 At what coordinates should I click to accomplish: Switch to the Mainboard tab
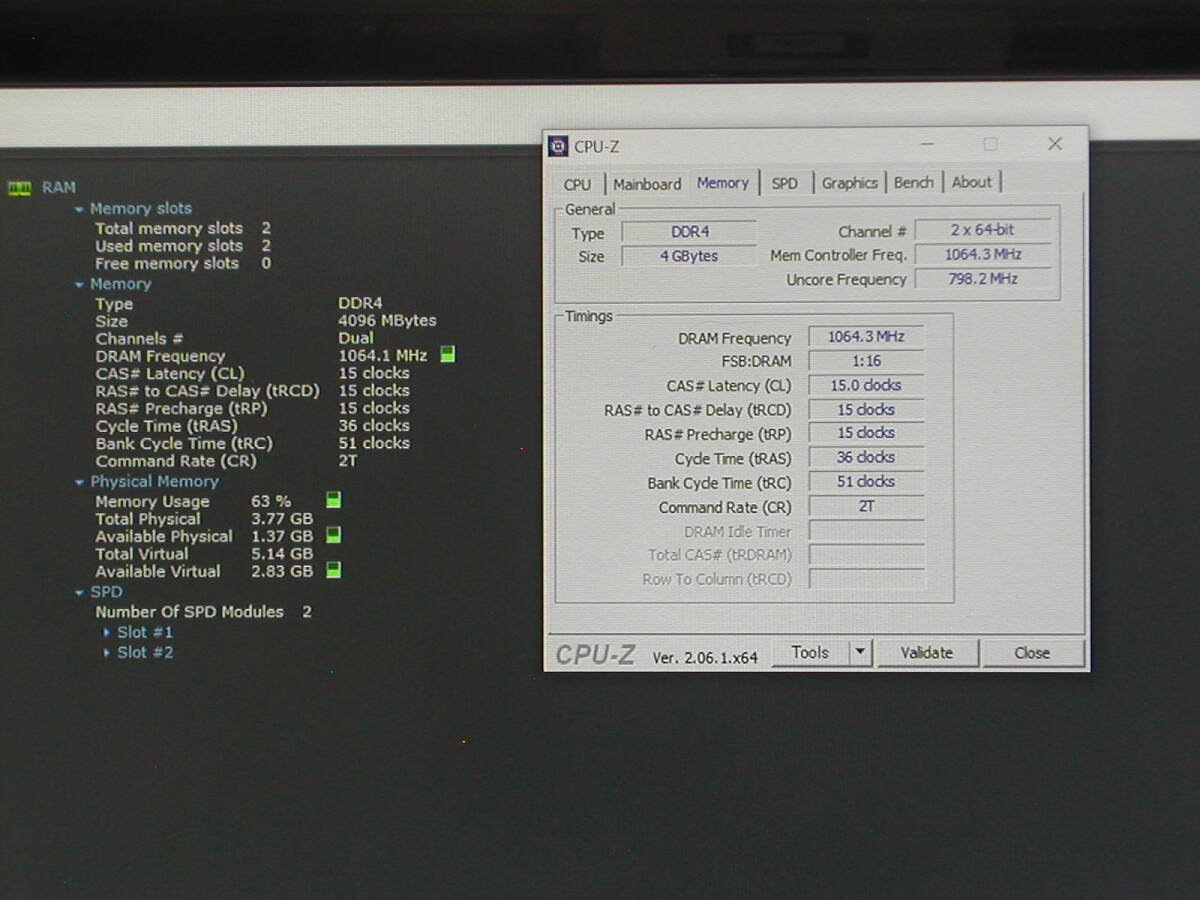[x=647, y=184]
